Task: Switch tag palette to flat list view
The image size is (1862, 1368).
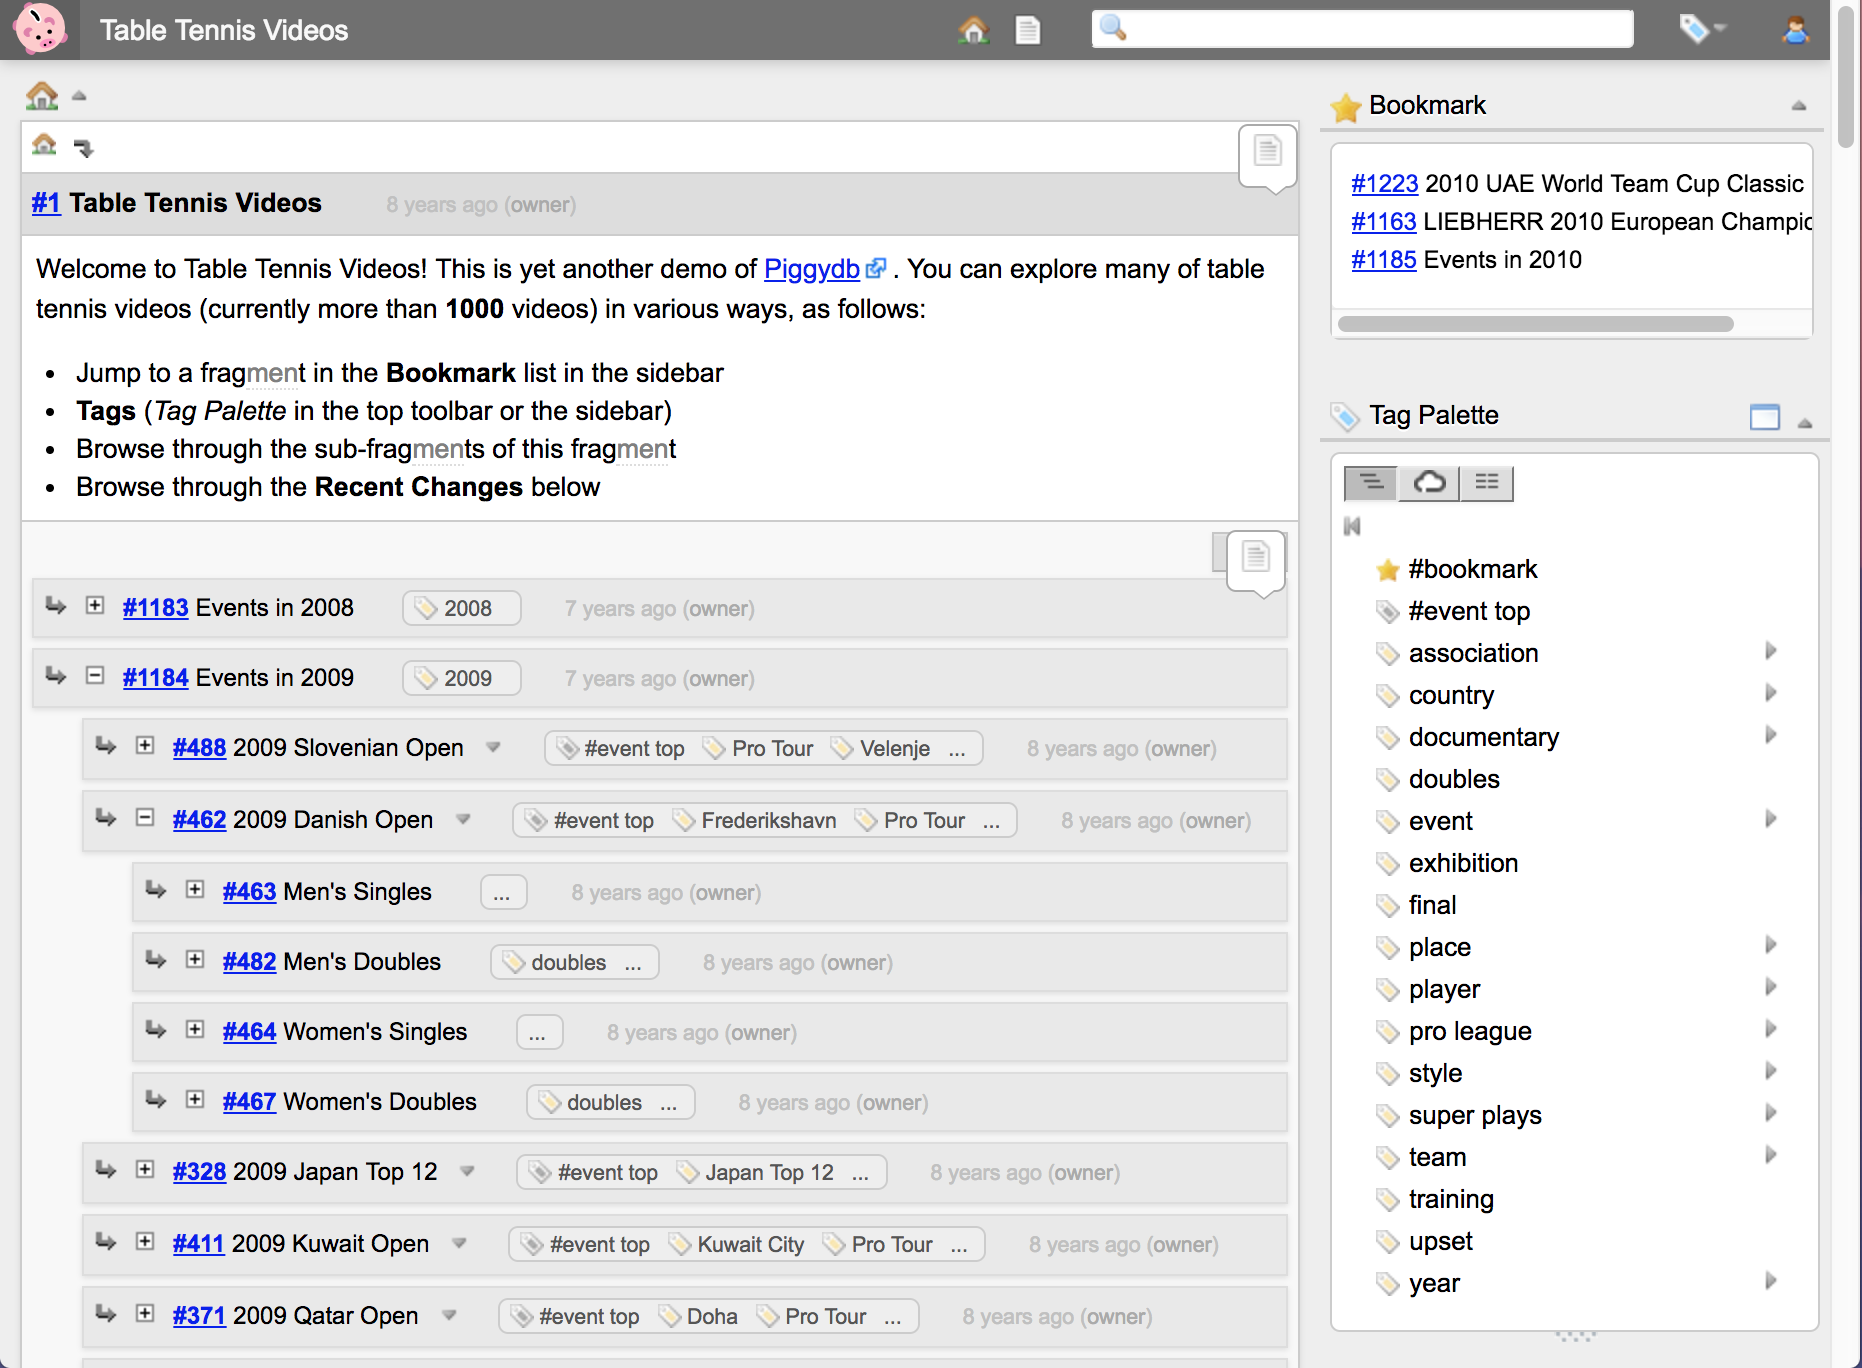Action: tap(1486, 483)
